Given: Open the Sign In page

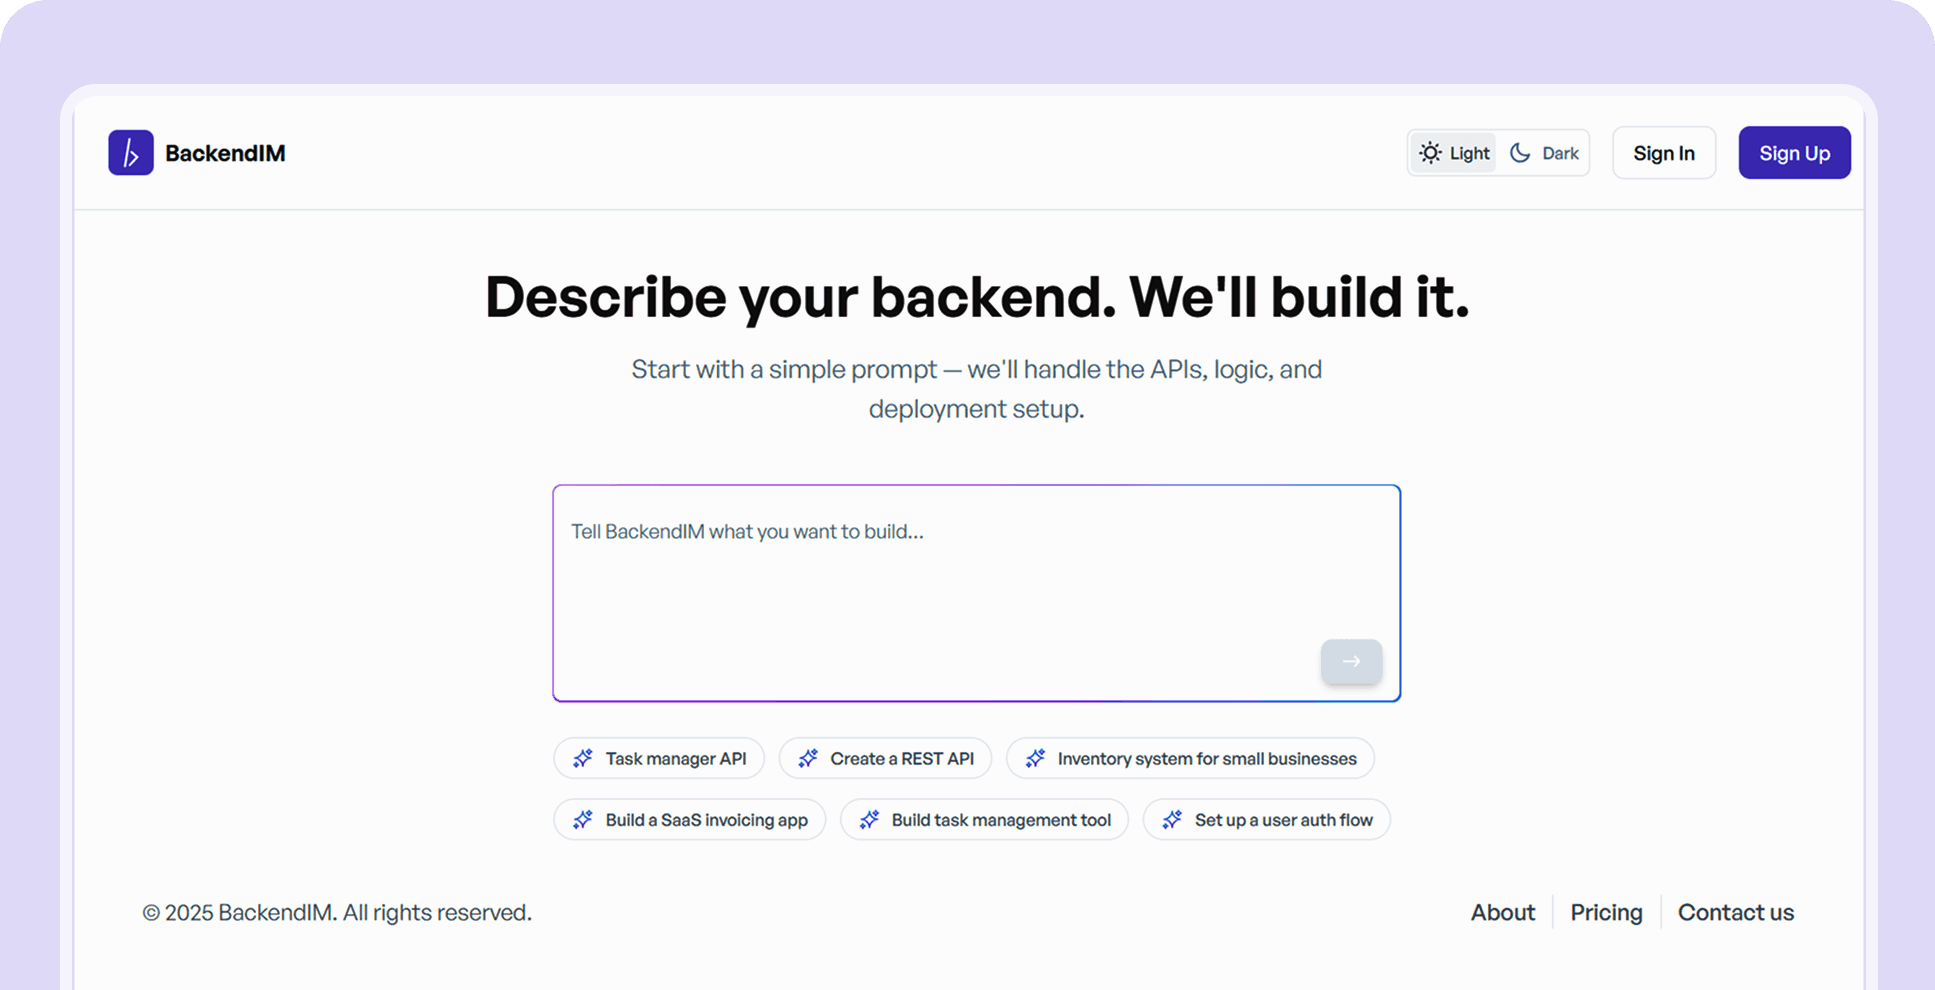Looking at the screenshot, I should [1664, 153].
